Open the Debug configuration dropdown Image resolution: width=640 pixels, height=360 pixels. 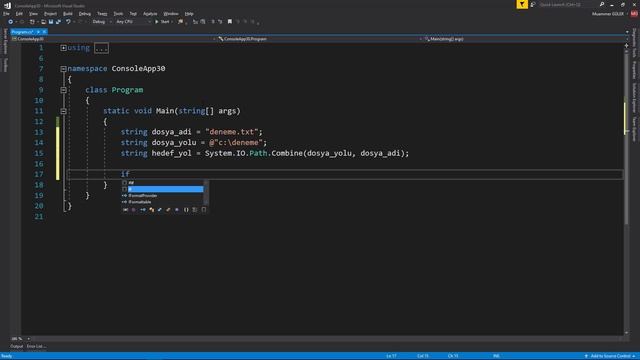tap(101, 22)
